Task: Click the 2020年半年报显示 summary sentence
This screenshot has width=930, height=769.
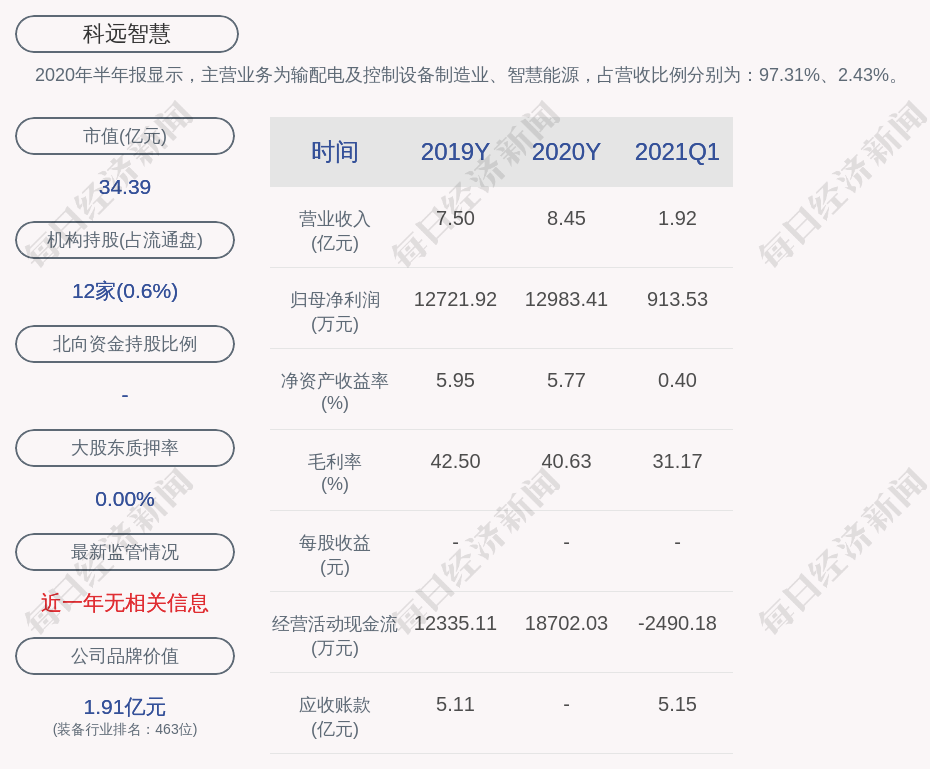Action: (x=469, y=75)
